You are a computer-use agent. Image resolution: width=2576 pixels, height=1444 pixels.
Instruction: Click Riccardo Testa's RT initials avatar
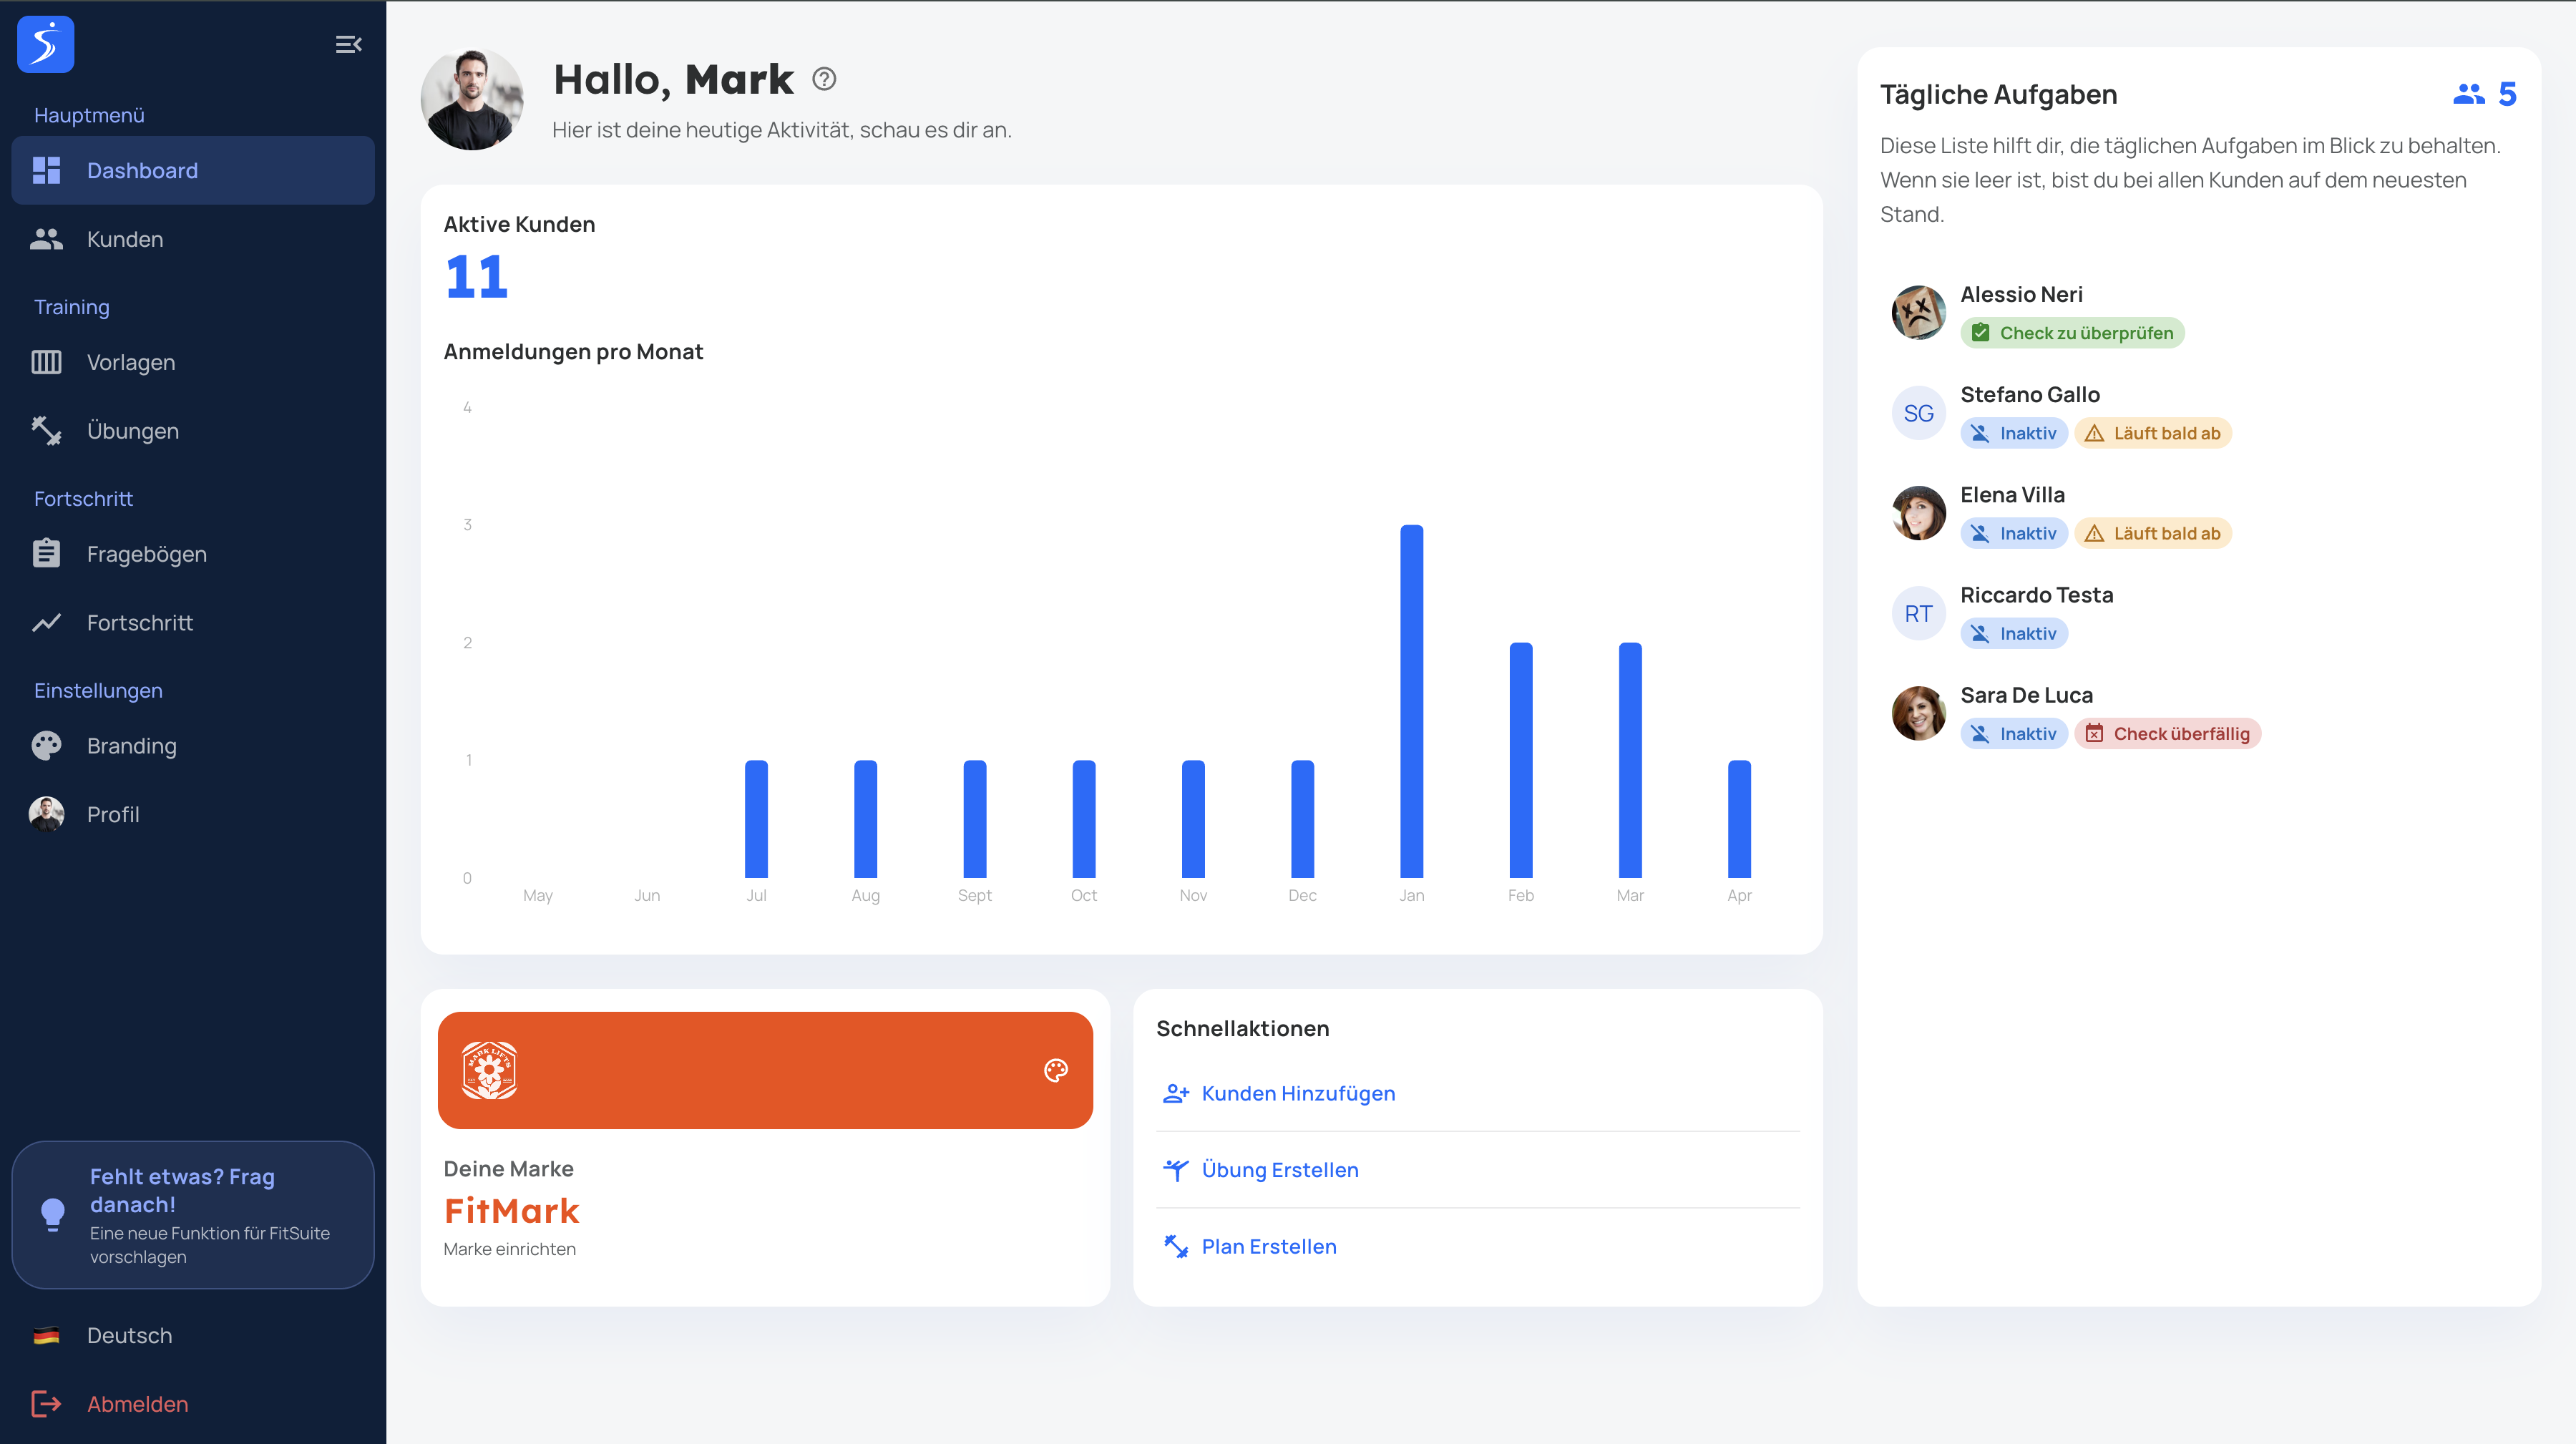pos(1919,614)
